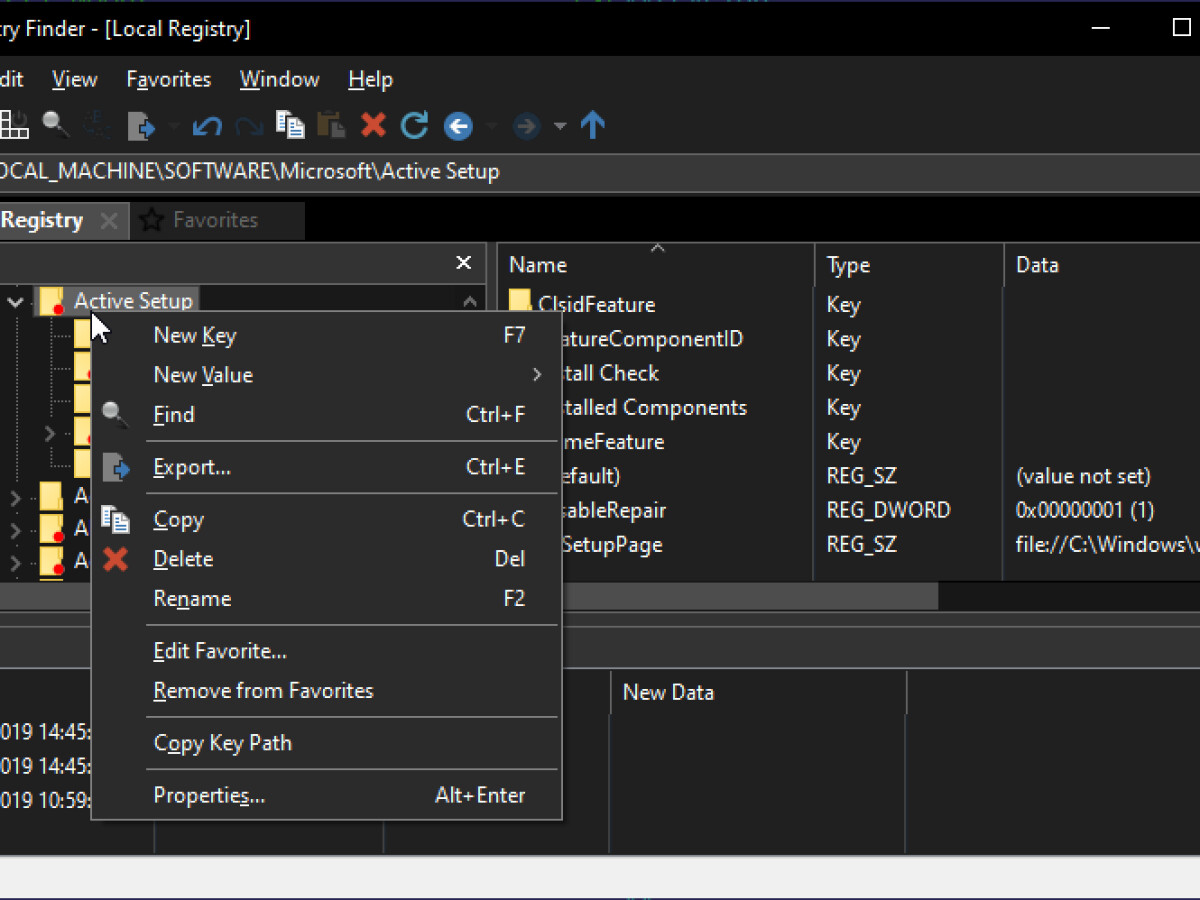Click the Redo arrow on the toolbar
Viewport: 1200px width, 900px height.
pos(247,125)
